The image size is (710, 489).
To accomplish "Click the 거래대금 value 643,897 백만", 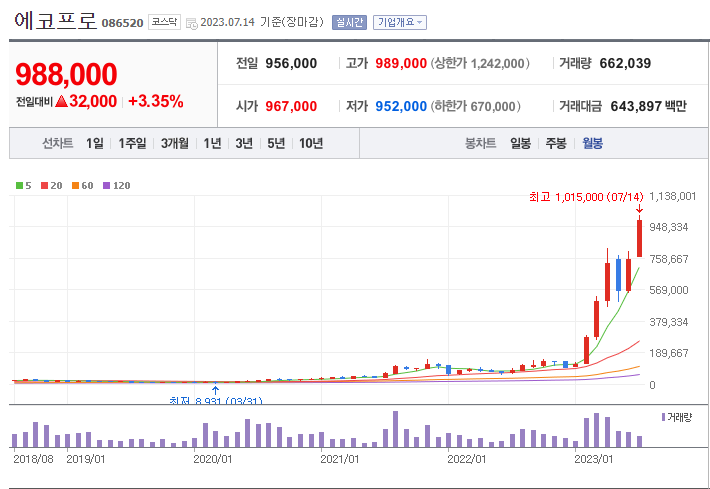I will [648, 106].
